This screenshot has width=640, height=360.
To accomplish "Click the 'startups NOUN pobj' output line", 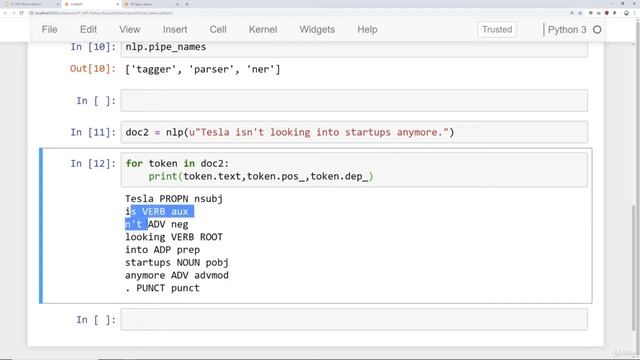I will [177, 262].
